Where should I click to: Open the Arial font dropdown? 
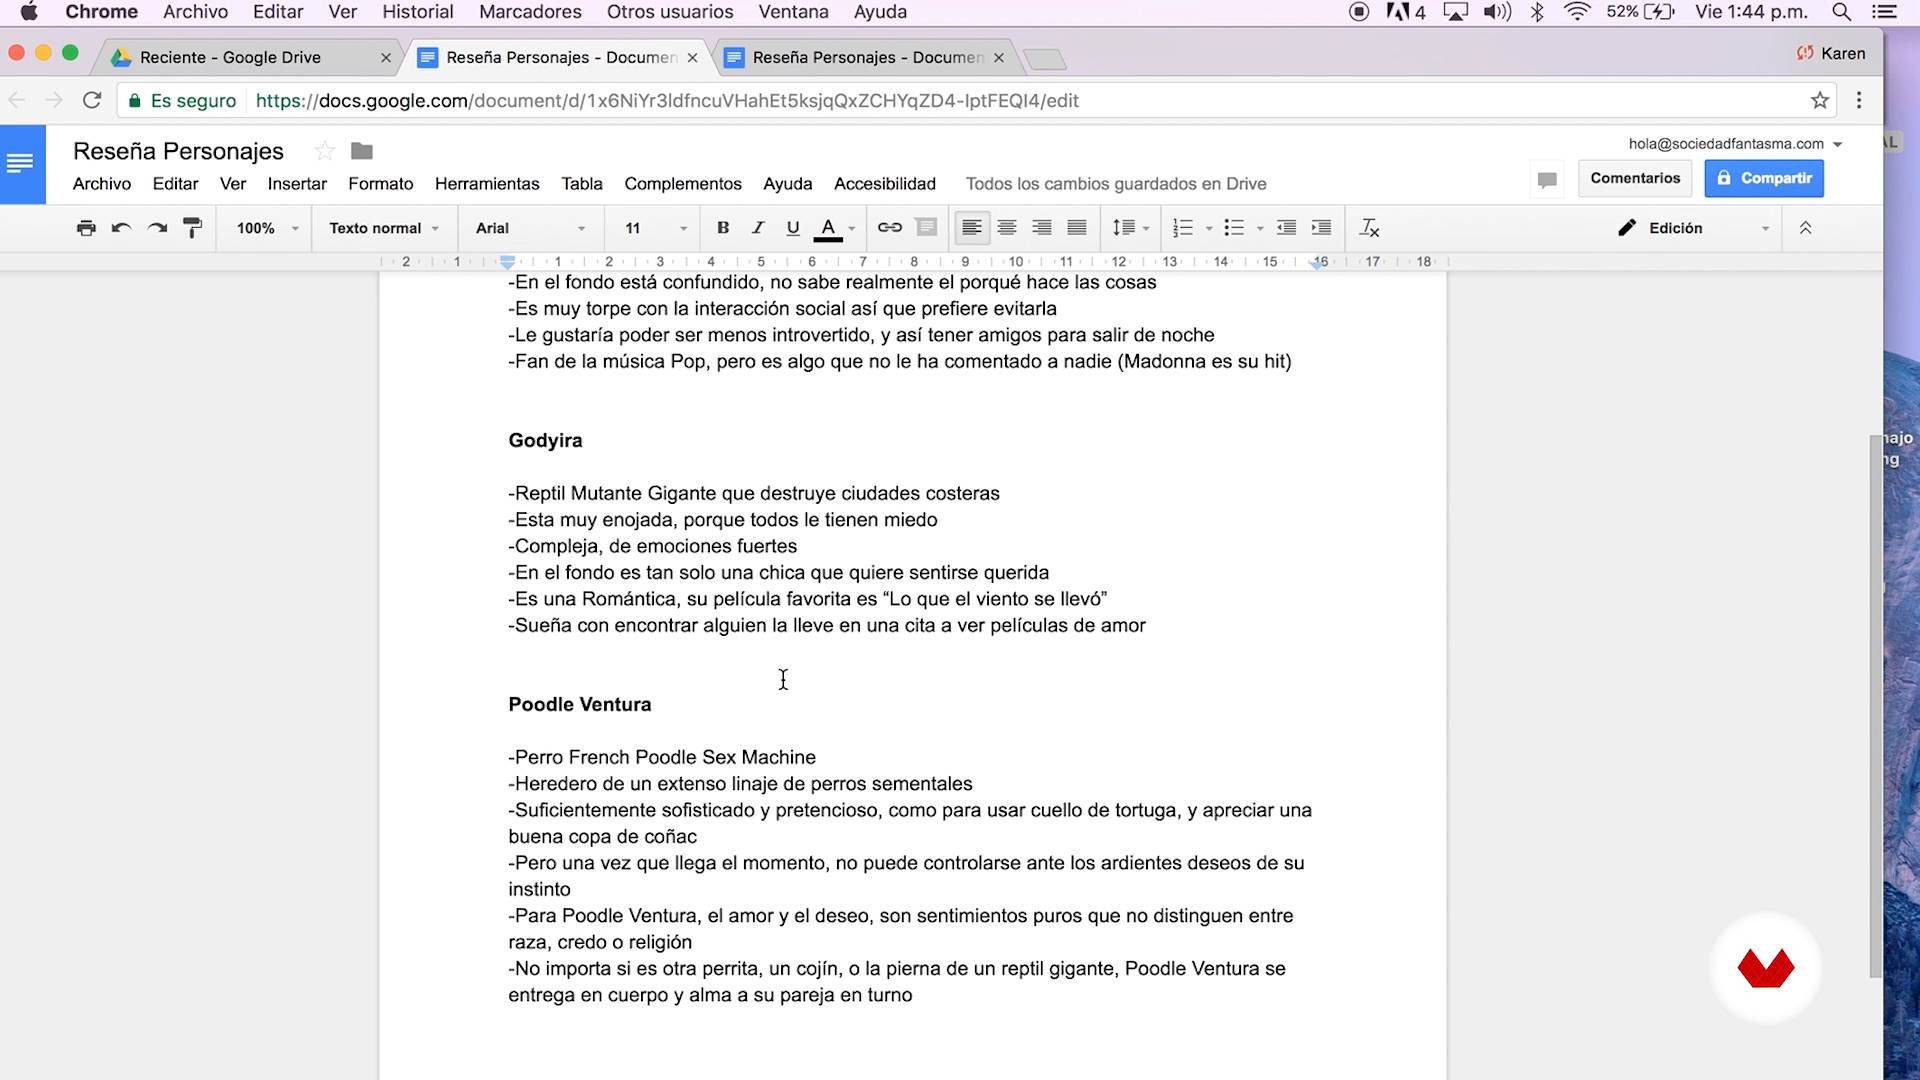[530, 228]
